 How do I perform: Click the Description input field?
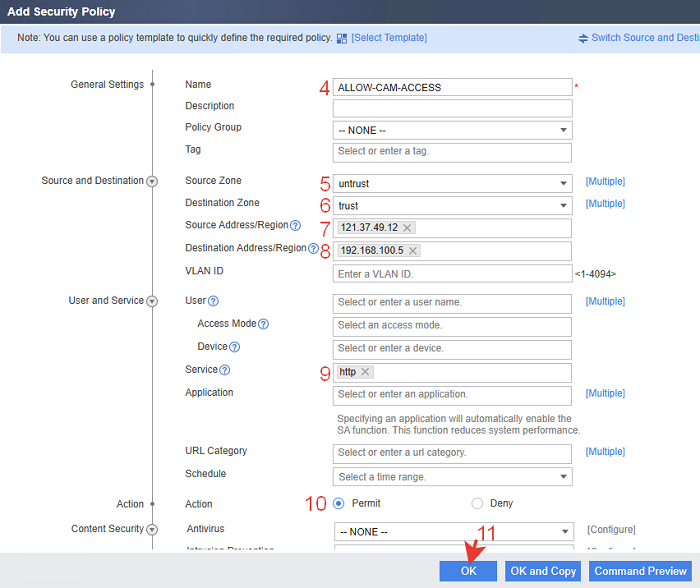point(452,108)
